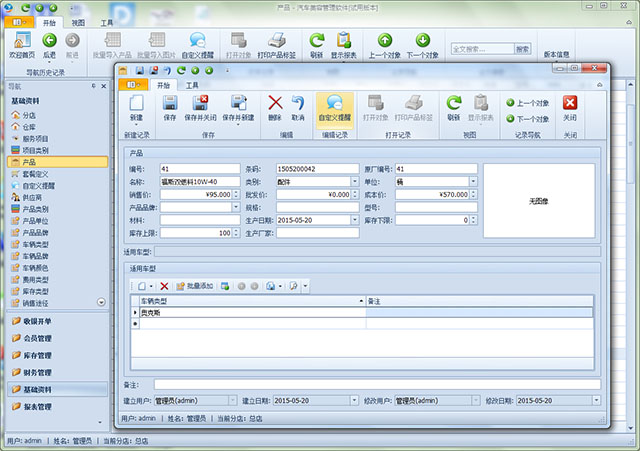Open the 修改日期 dropdown

(x=596, y=400)
